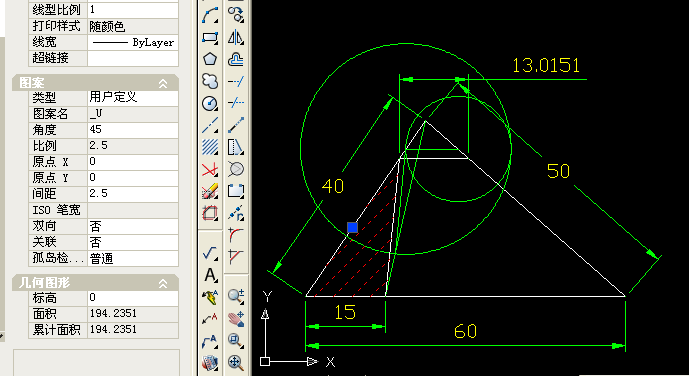The width and height of the screenshot is (689, 376).
Task: Select the Circle tool with radius mark
Action: click(x=210, y=103)
